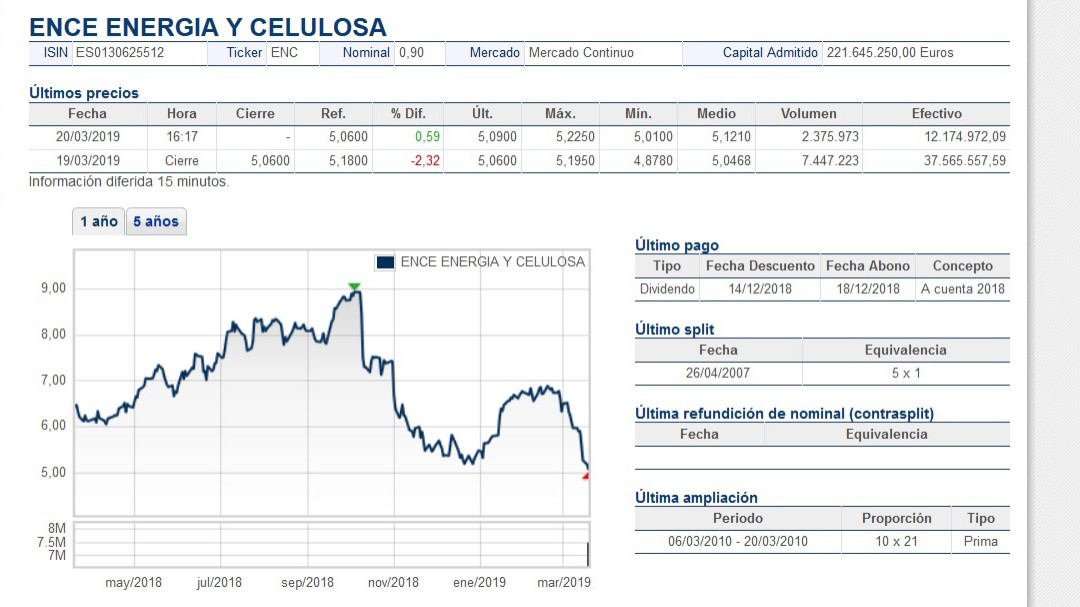Click the Medio value 5,1210

click(731, 136)
